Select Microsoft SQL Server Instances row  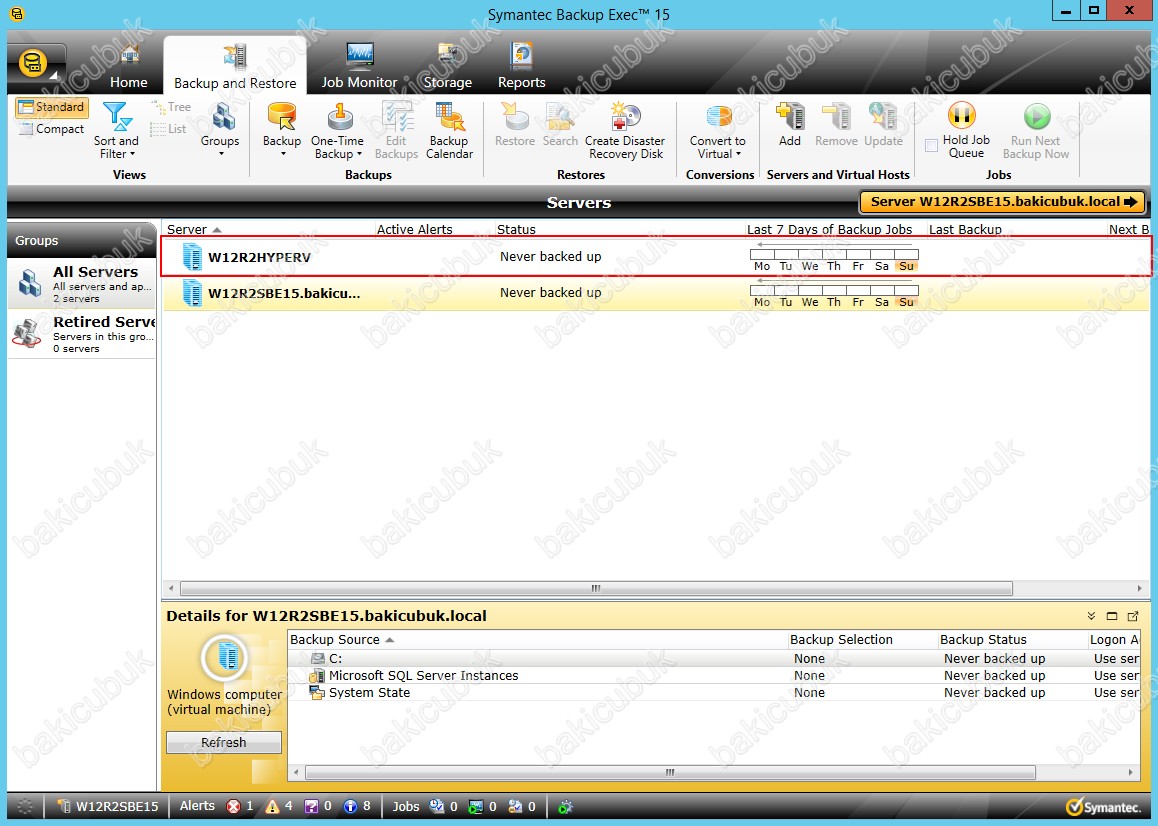click(x=713, y=675)
